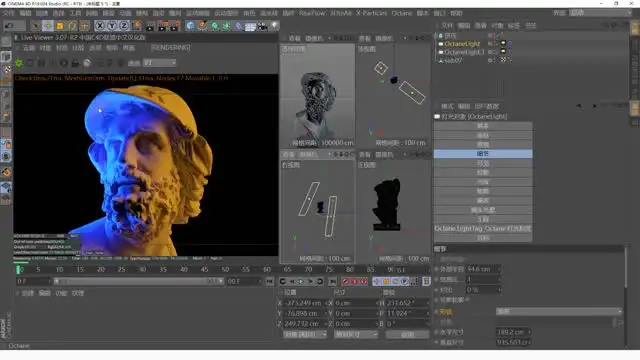
Task: Open object coordinate mode dropdown
Action: click(305, 334)
